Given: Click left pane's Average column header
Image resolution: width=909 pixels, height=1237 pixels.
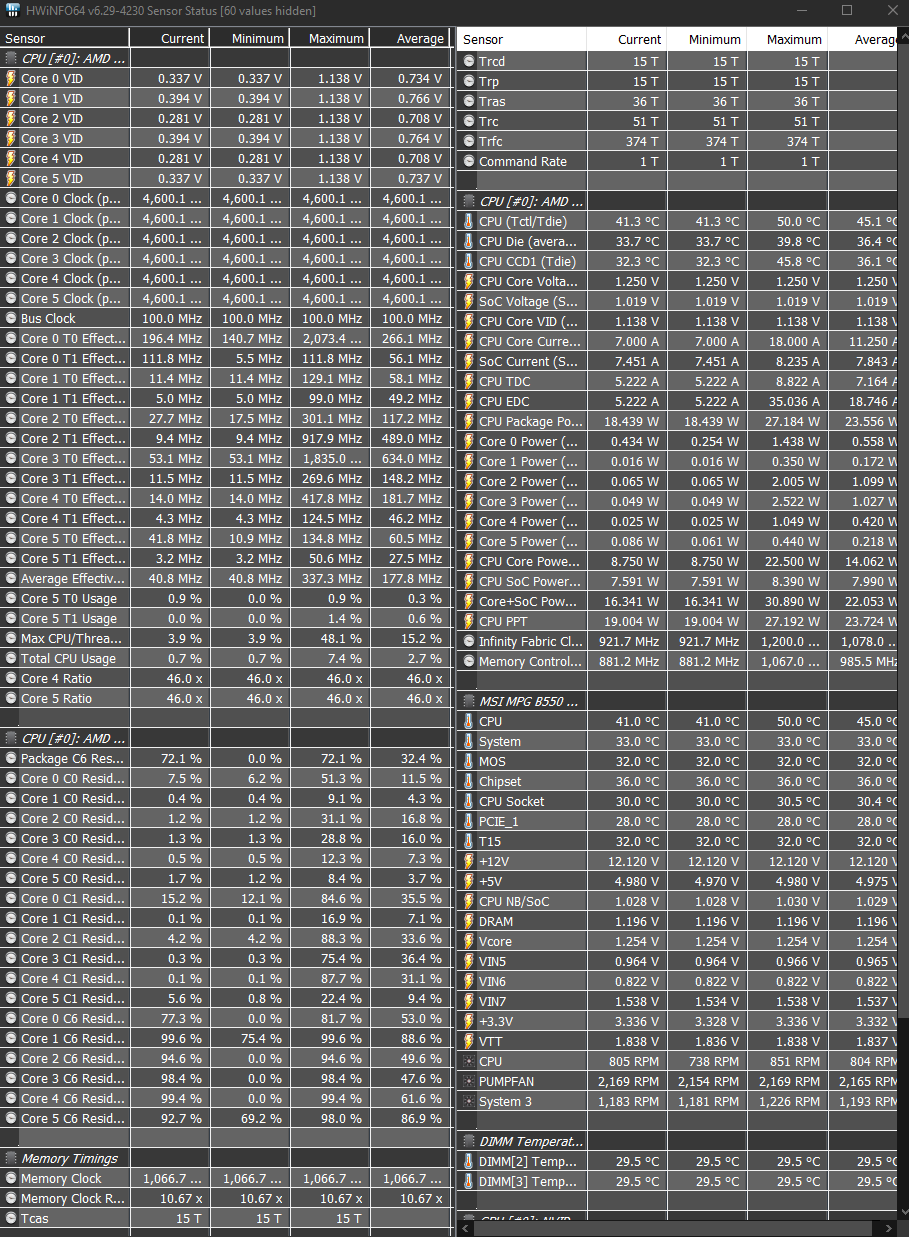Looking at the screenshot, I should [411, 38].
